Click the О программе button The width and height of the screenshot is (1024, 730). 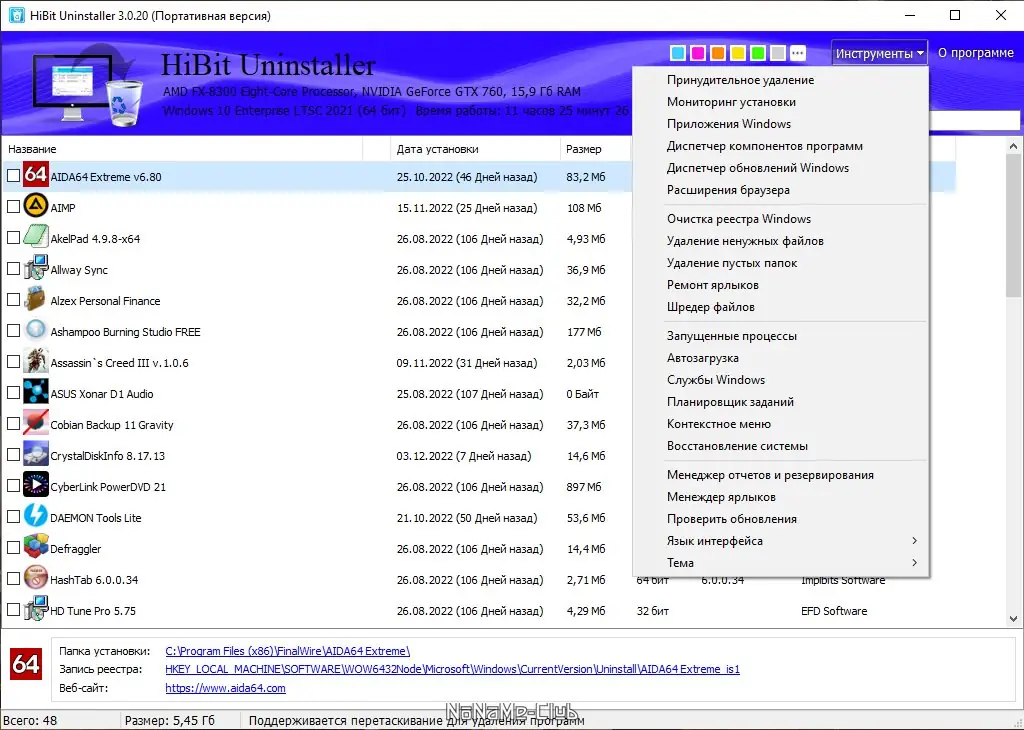(x=976, y=52)
